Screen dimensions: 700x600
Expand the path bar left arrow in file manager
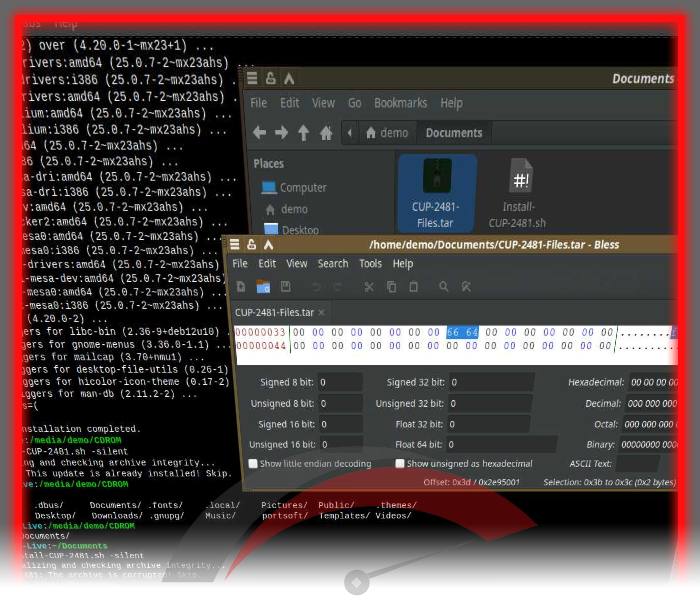point(350,133)
